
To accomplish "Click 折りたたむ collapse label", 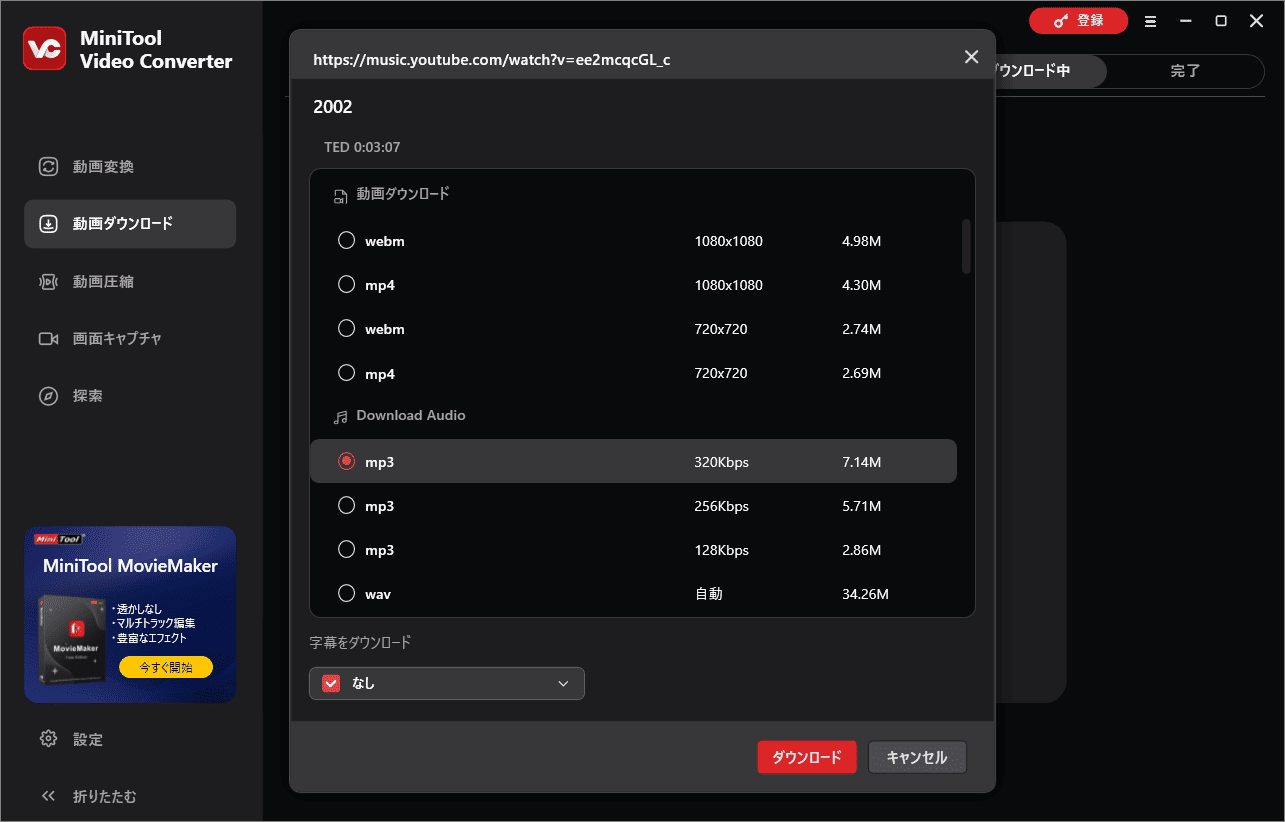I will 105,797.
